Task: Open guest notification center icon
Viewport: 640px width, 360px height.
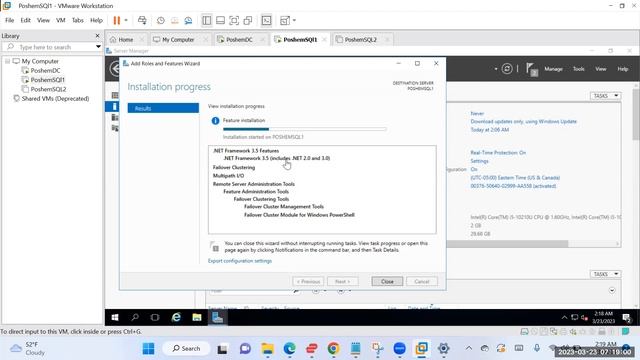Action: (x=626, y=317)
